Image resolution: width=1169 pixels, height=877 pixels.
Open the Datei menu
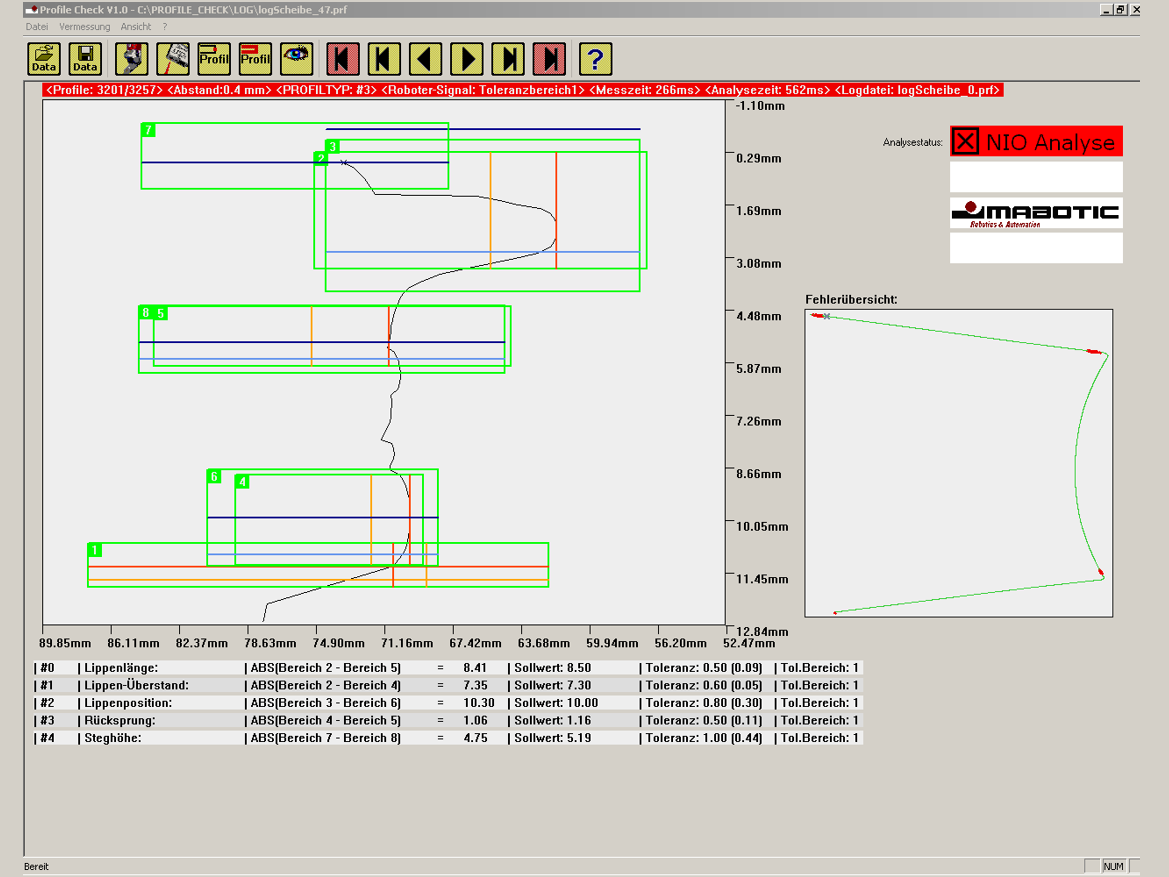pos(37,27)
